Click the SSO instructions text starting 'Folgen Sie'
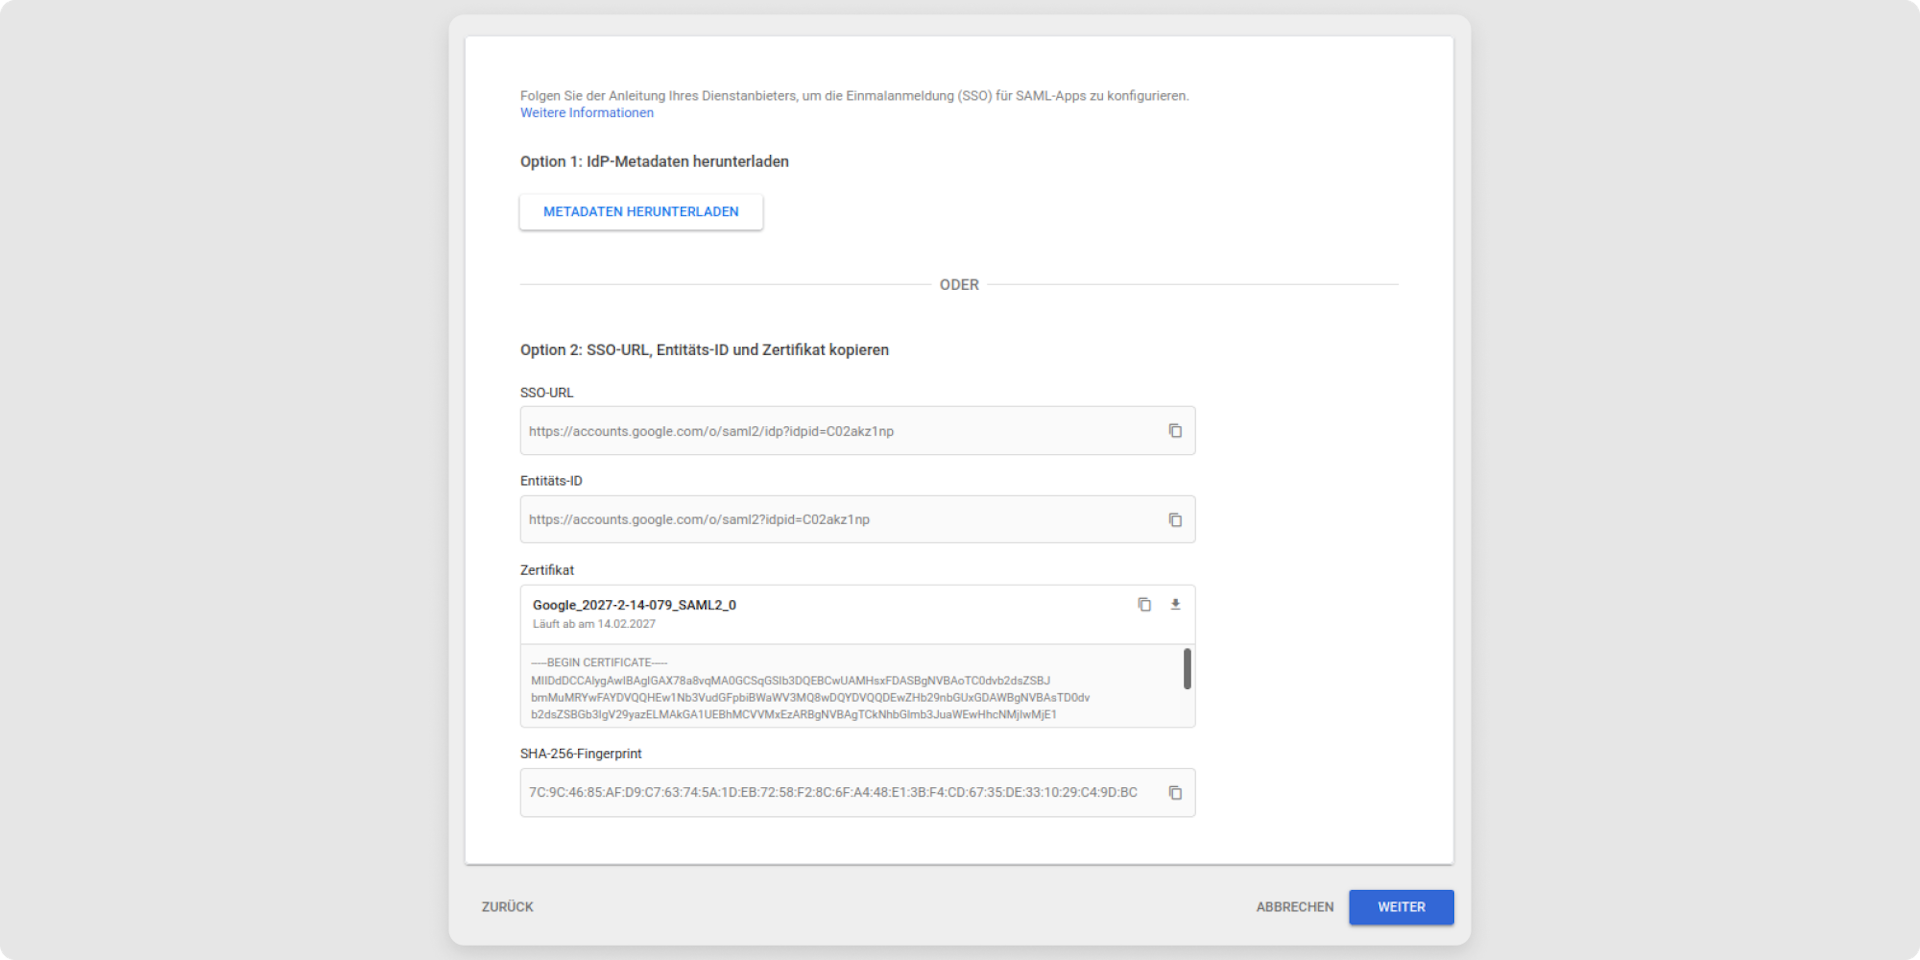 (854, 96)
